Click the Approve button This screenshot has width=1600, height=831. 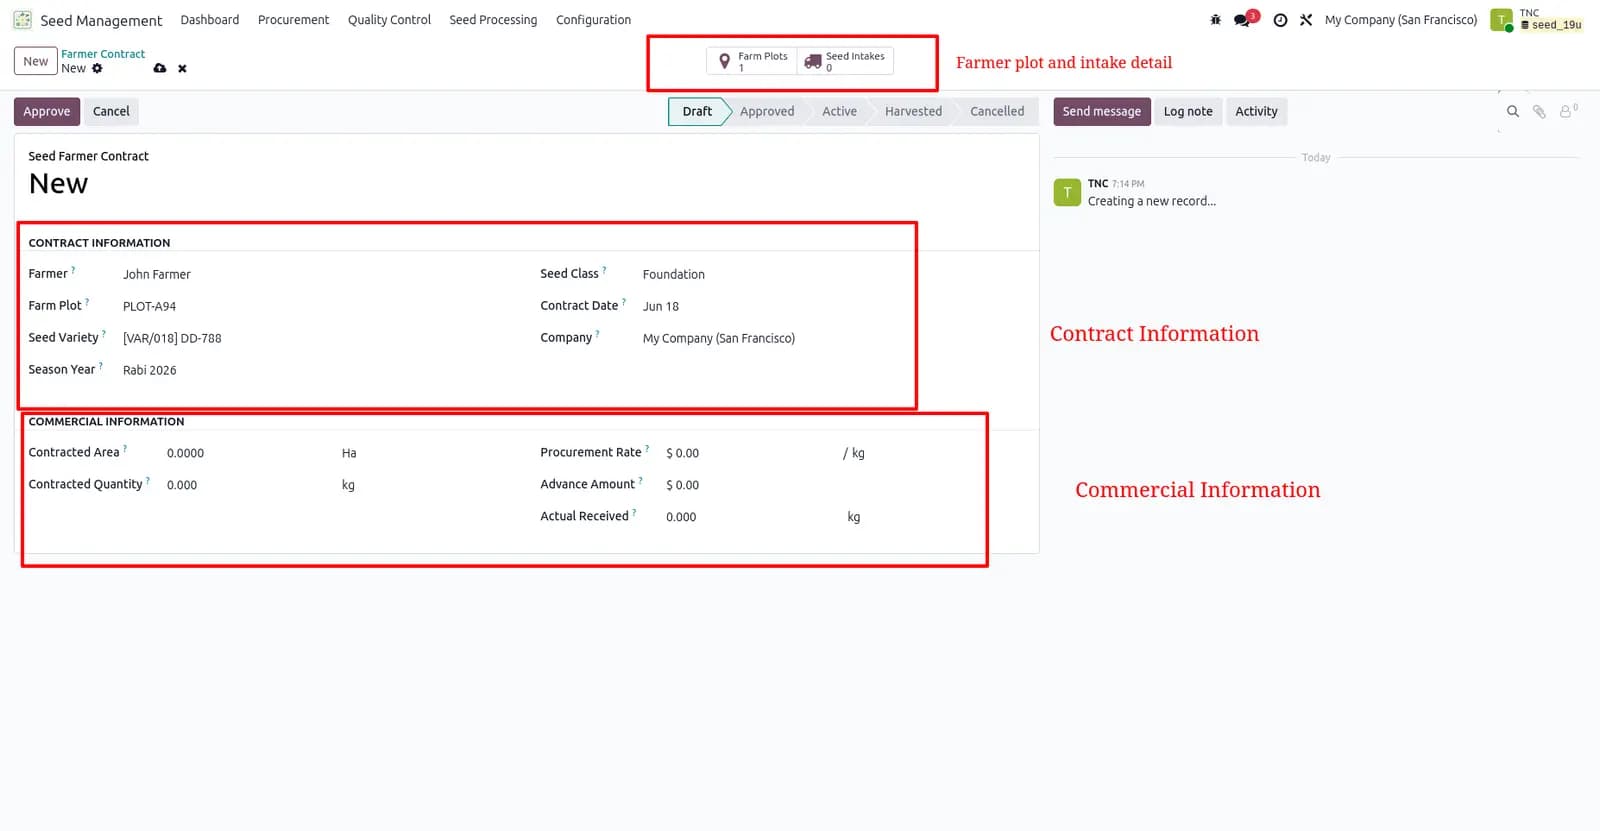tap(47, 112)
